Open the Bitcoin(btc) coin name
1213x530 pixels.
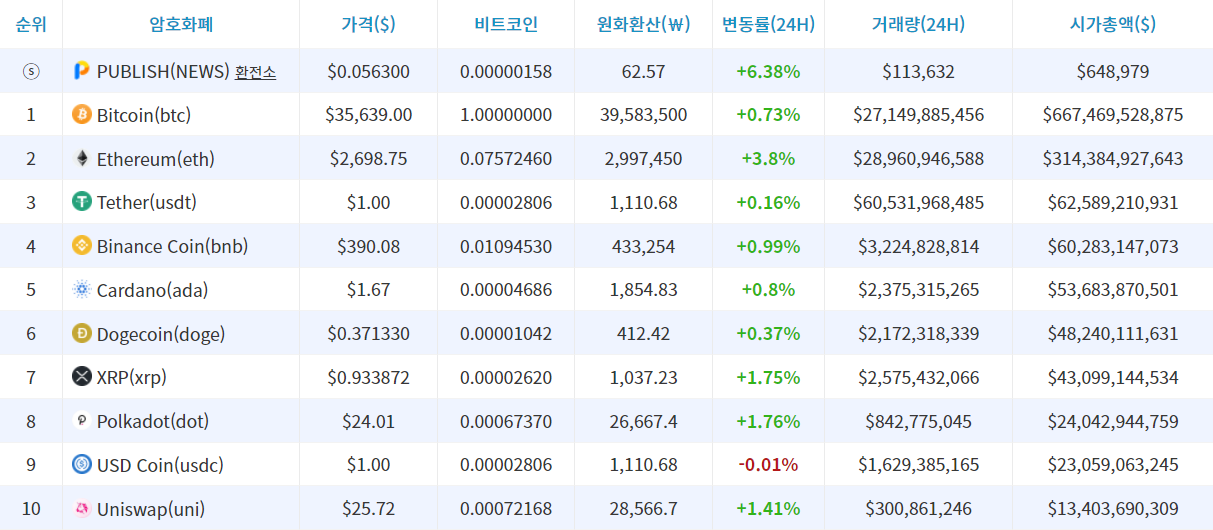144,115
